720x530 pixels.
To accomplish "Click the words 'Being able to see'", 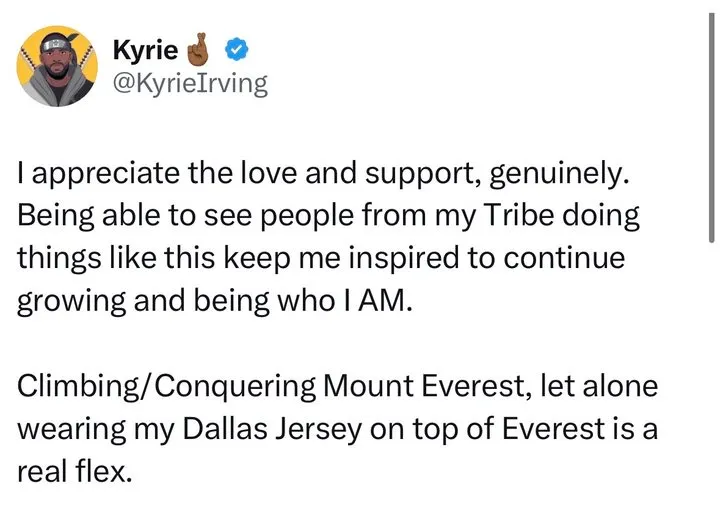I will click(135, 216).
